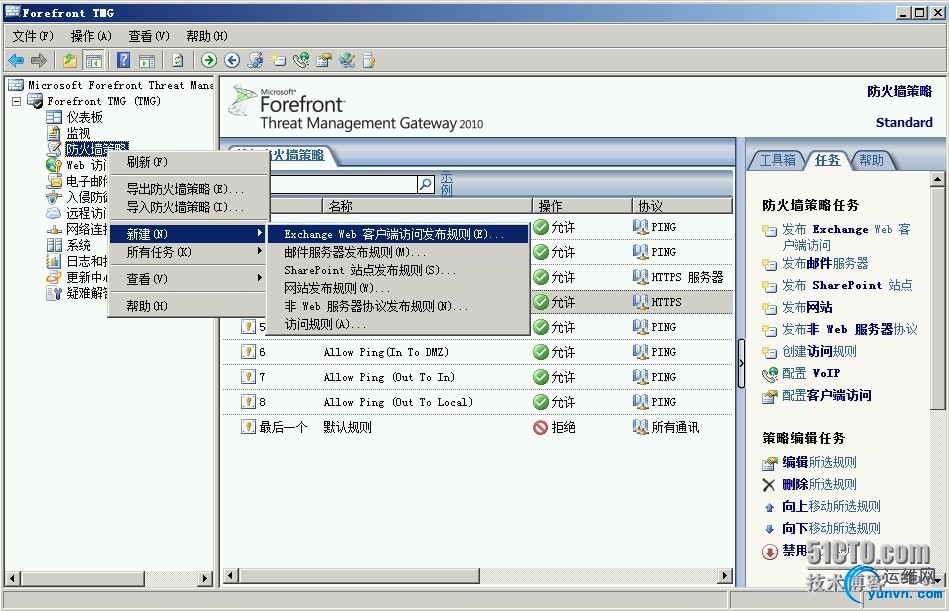949x611 pixels.
Task: Click the 发布 SharePoint 站点 task link
Action: (x=847, y=285)
